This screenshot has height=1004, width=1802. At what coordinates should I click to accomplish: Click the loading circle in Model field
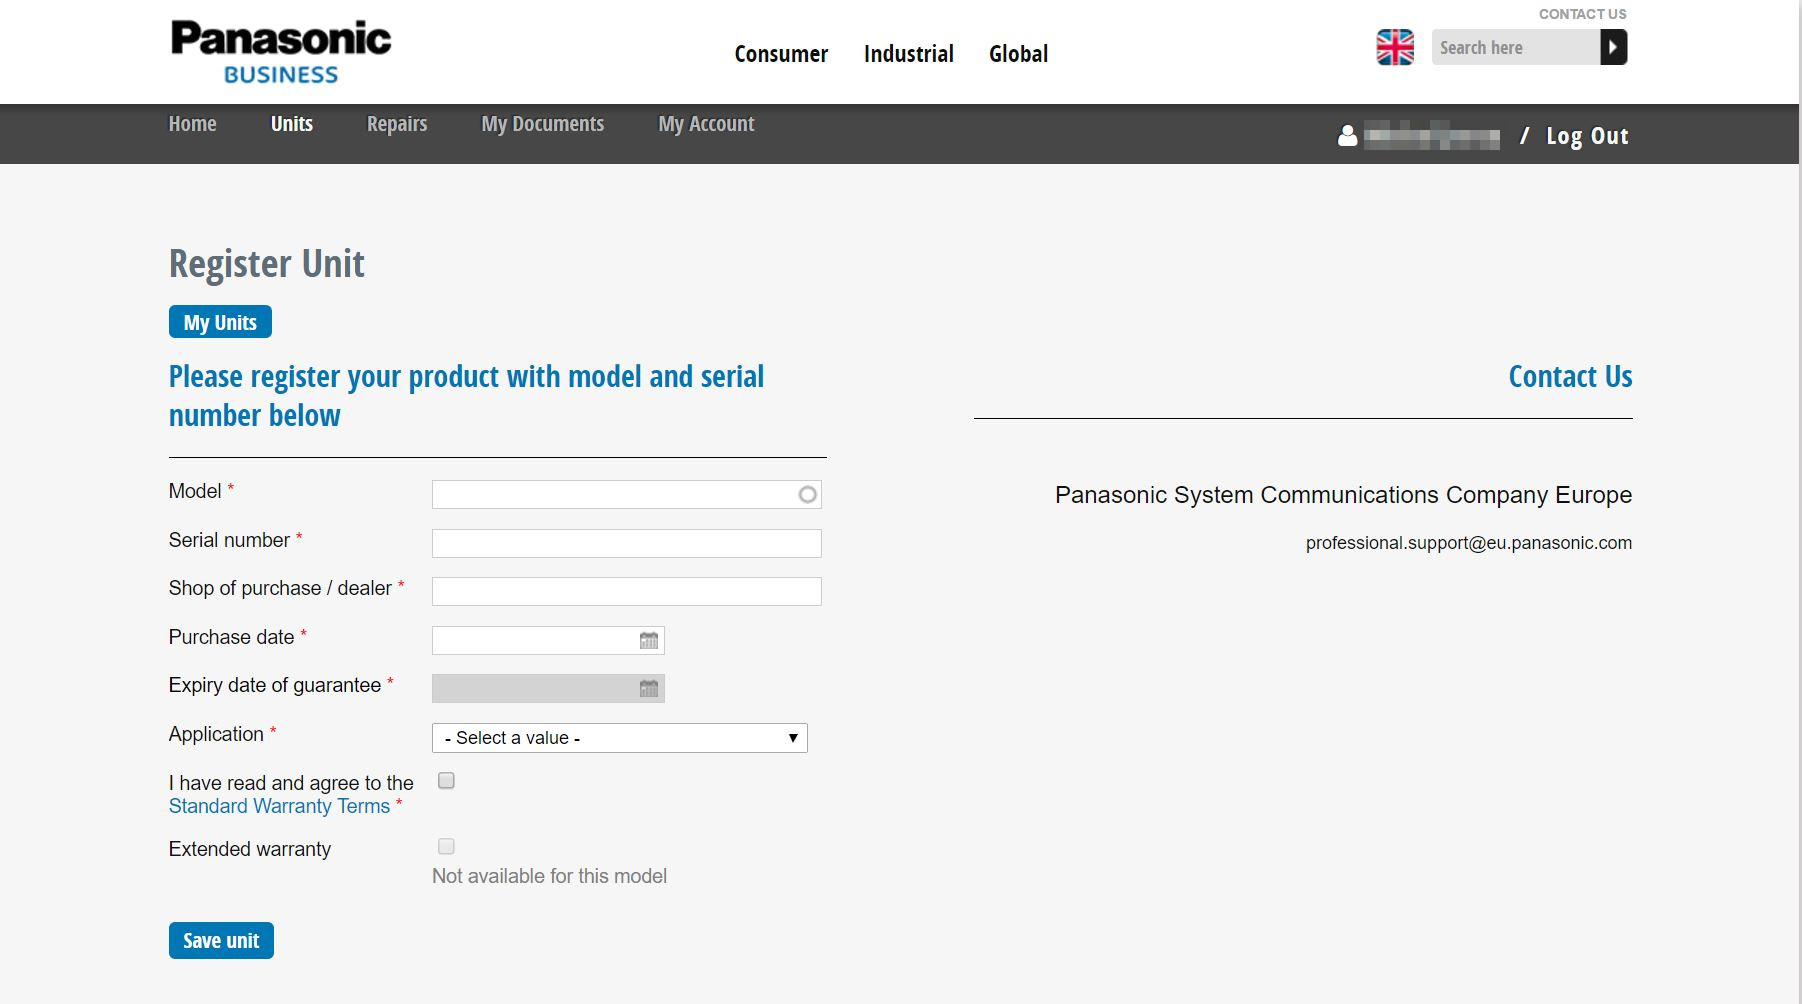[807, 494]
